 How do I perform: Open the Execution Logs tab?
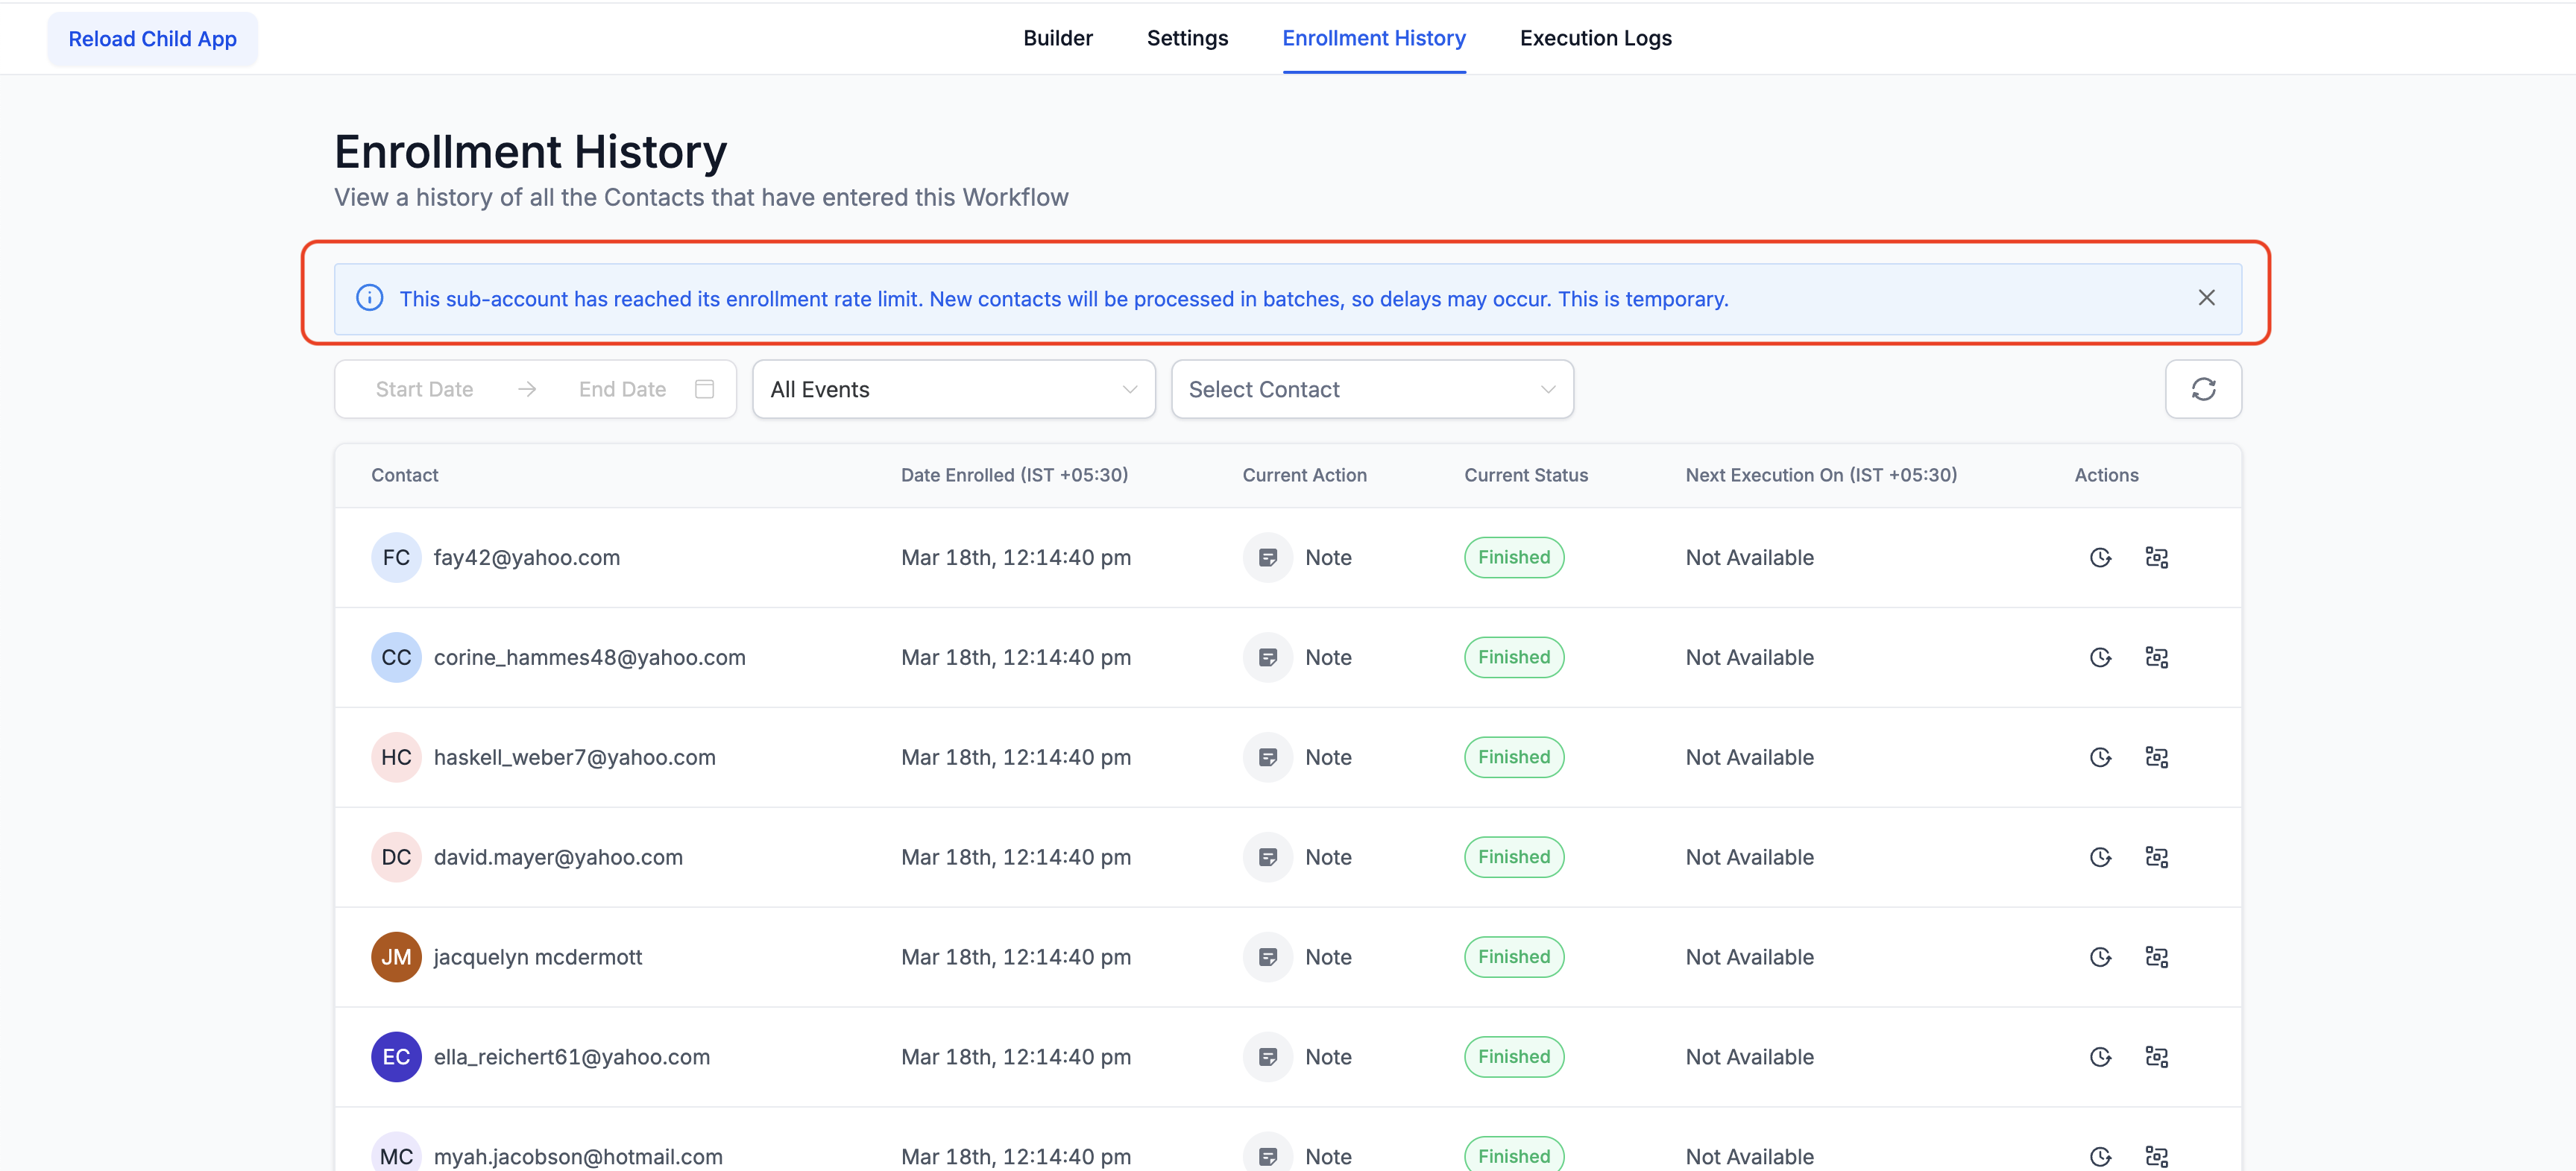(1595, 38)
